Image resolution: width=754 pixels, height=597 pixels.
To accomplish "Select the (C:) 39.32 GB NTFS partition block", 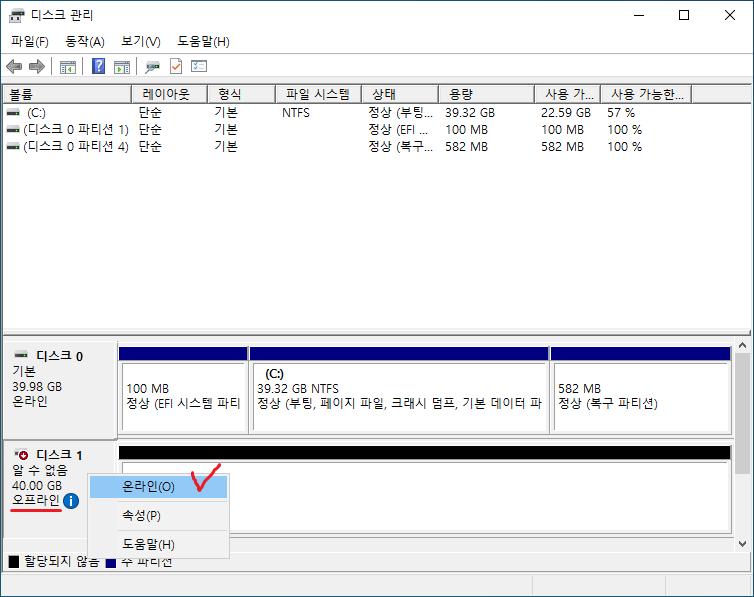I will tap(399, 390).
